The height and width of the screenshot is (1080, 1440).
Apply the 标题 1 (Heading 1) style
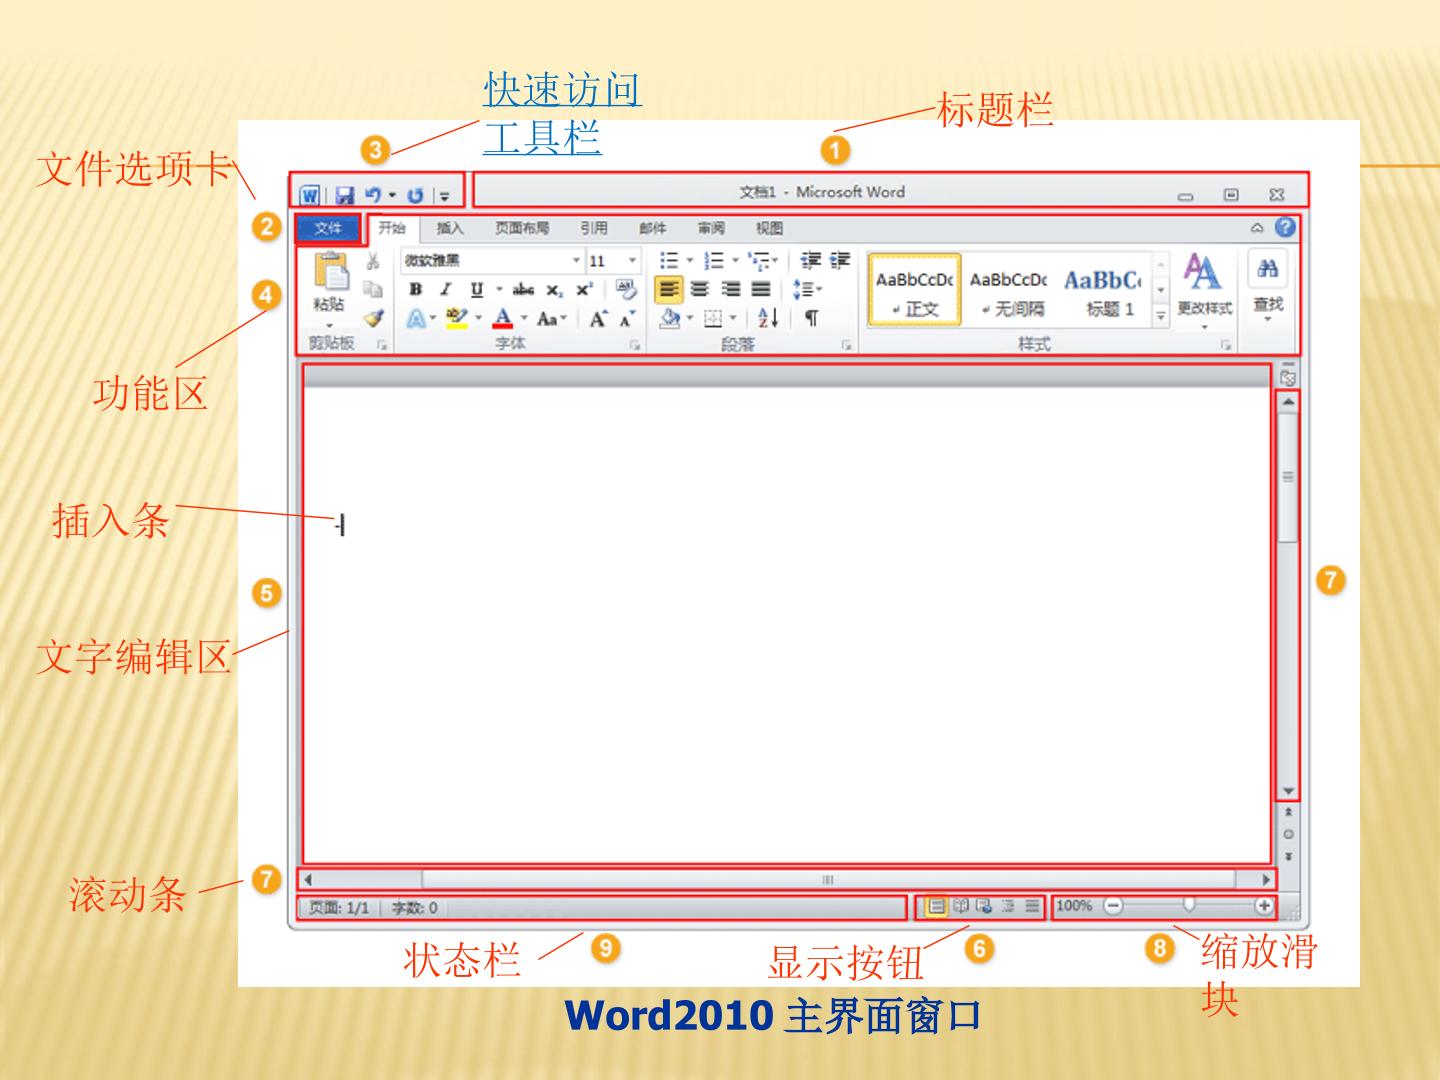(1102, 289)
